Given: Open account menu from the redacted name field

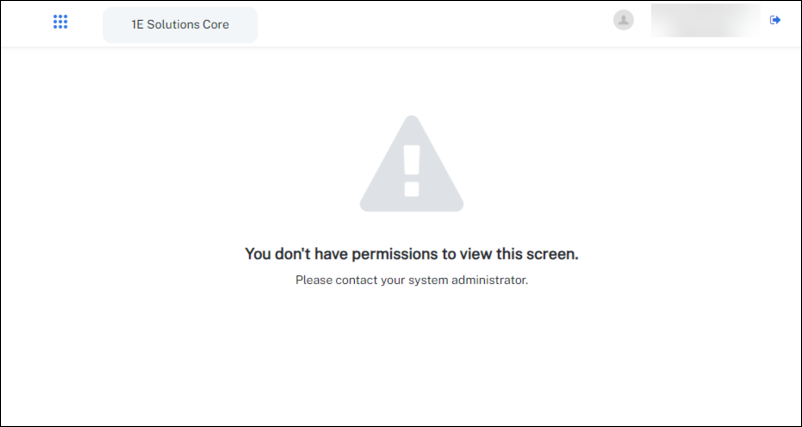Looking at the screenshot, I should tap(704, 20).
